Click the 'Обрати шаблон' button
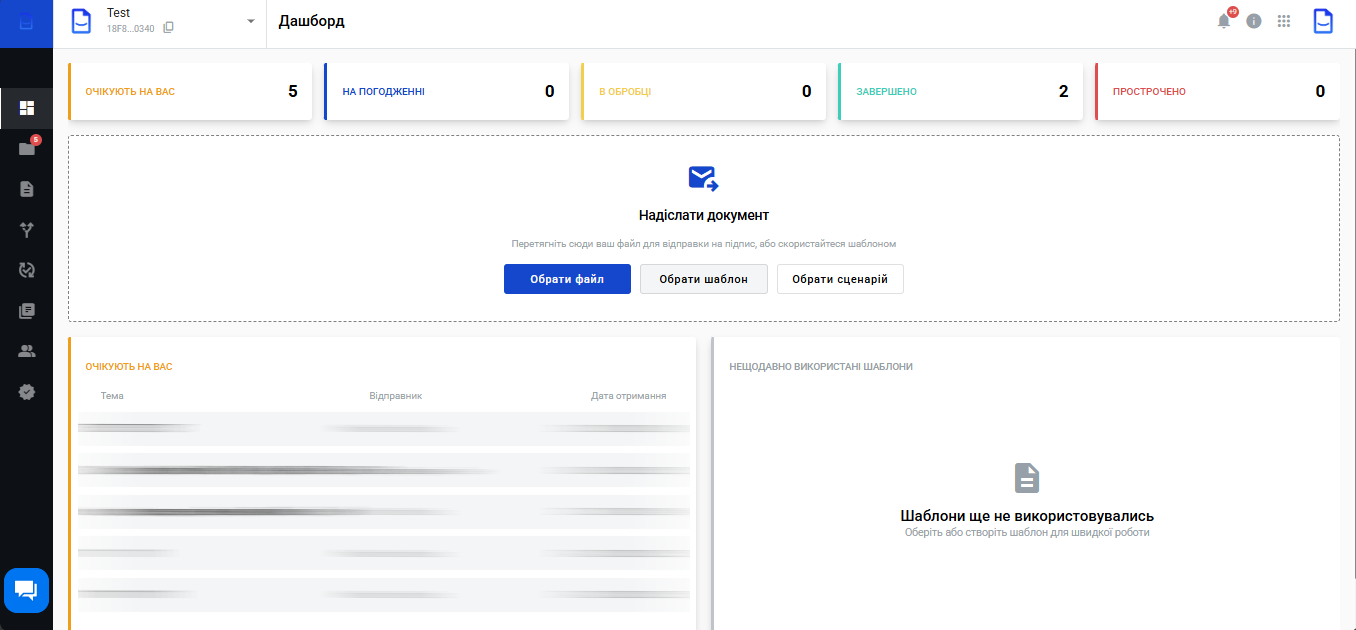This screenshot has width=1356, height=630. [x=703, y=279]
